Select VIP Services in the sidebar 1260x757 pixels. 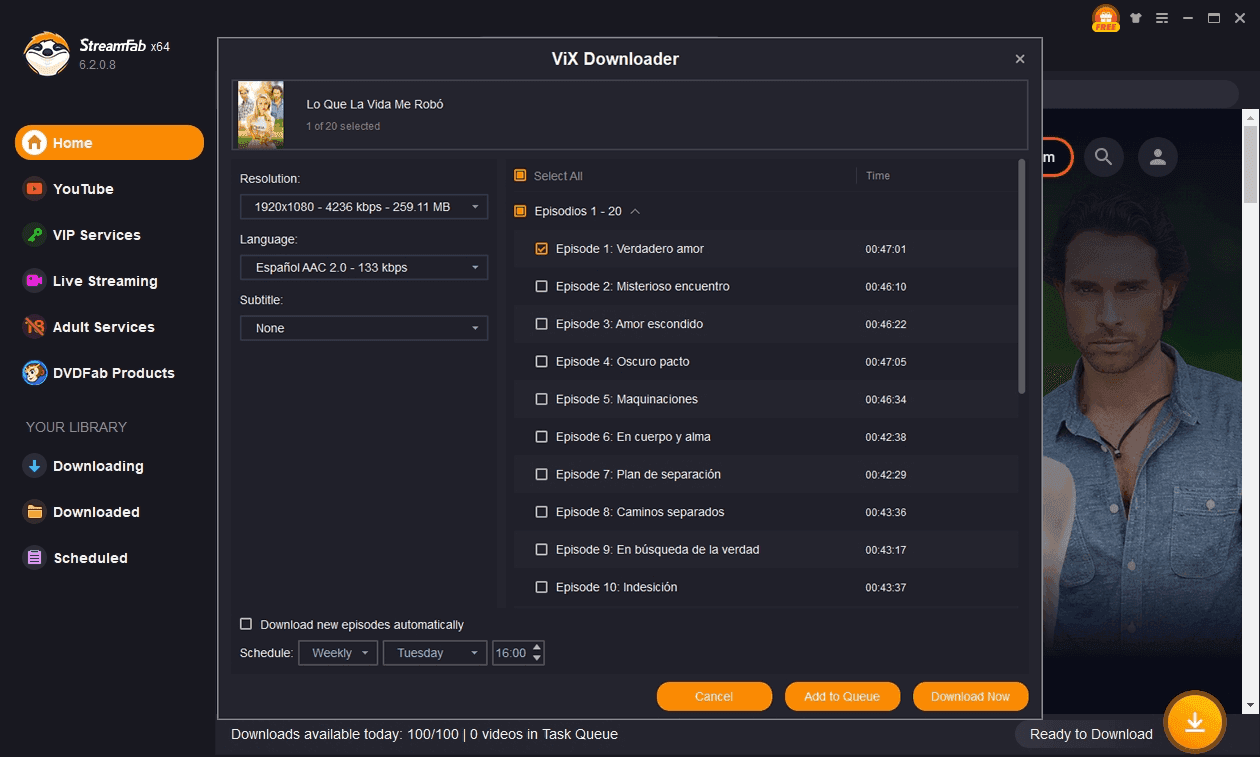(97, 235)
